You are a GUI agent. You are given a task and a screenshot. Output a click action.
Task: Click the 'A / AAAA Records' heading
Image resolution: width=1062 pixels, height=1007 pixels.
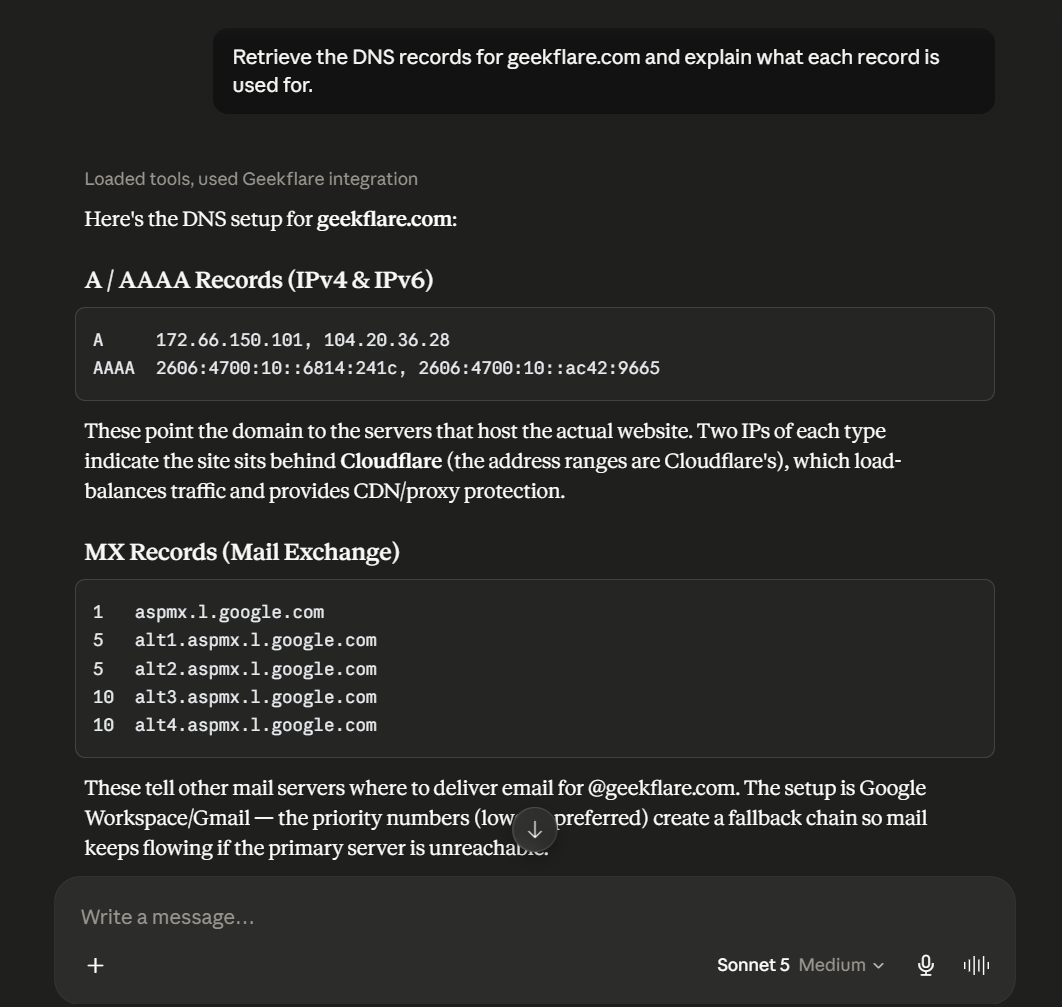click(259, 280)
